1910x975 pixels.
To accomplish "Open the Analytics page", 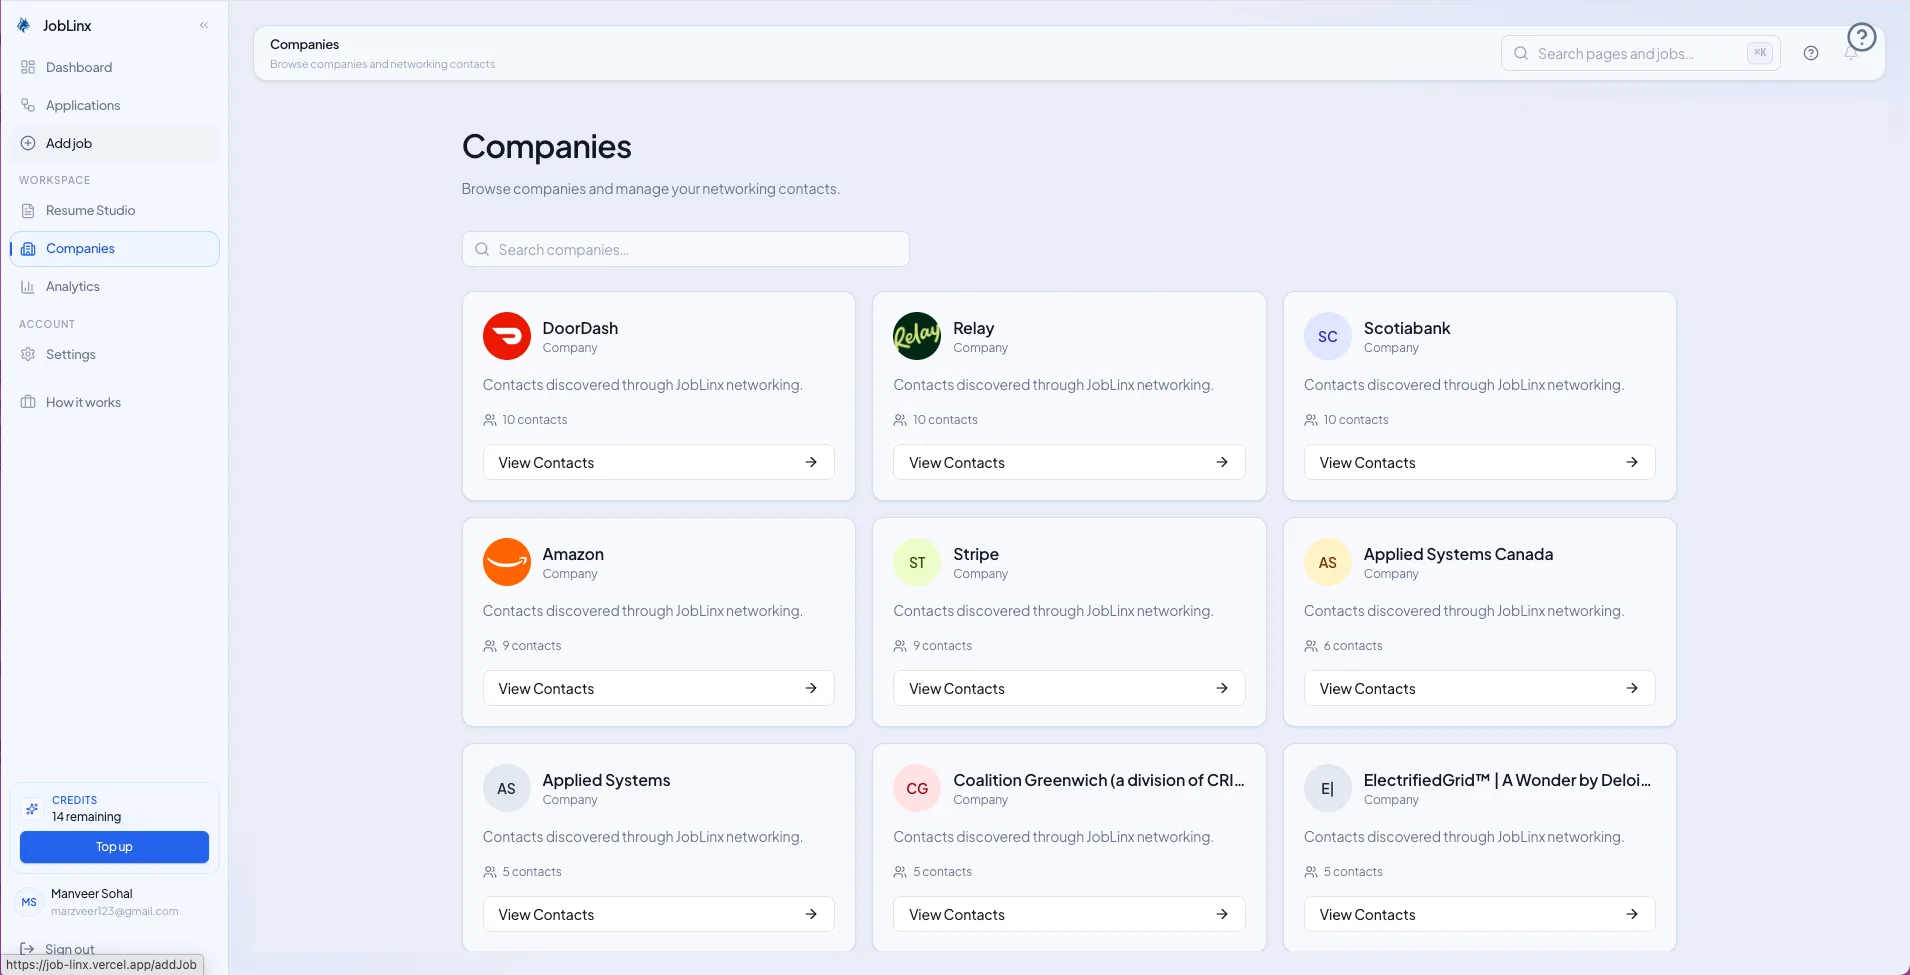I will [x=114, y=286].
